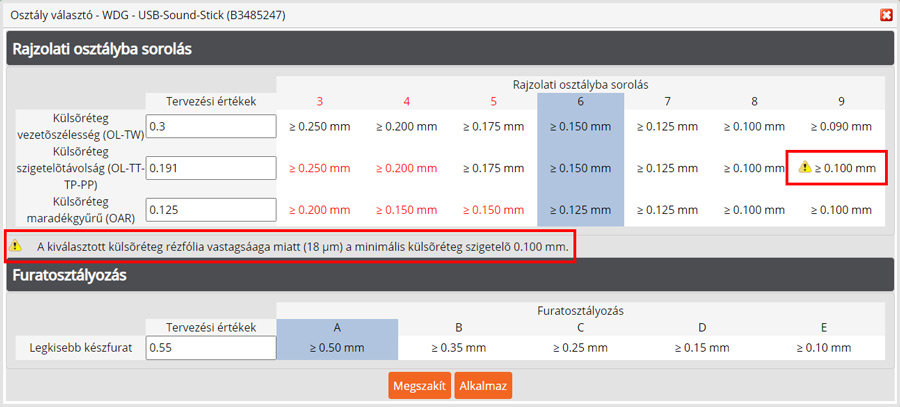Edit the szigetelőtávolság 0.191 input field
This screenshot has width=900, height=407.
point(210,169)
